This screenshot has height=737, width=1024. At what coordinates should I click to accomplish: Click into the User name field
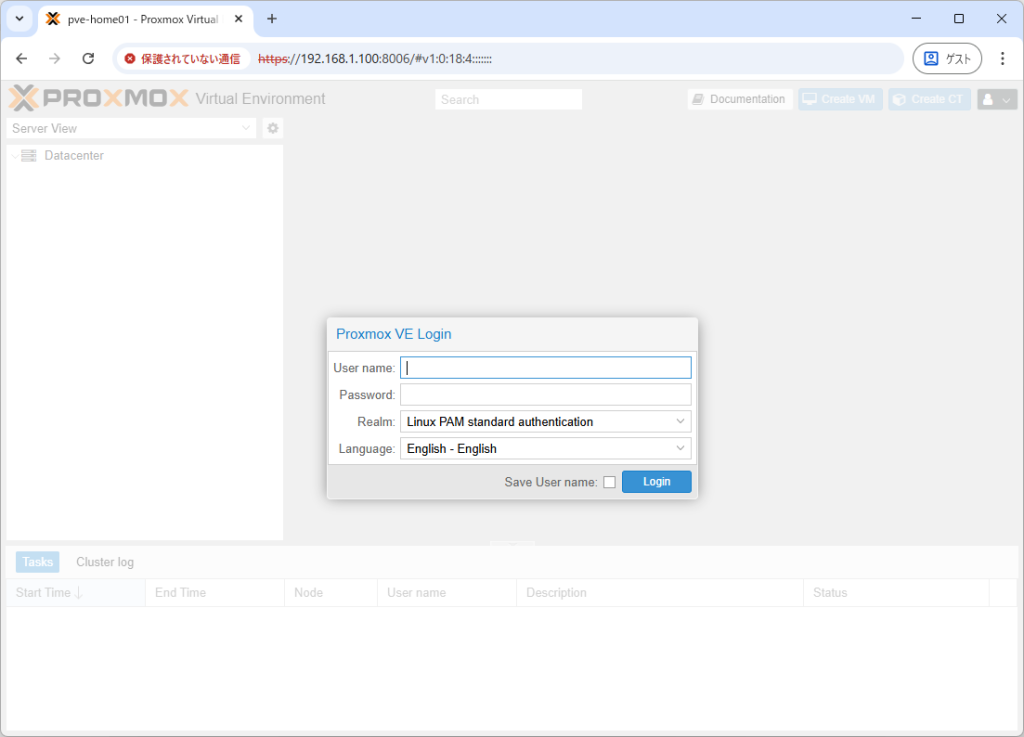[545, 368]
